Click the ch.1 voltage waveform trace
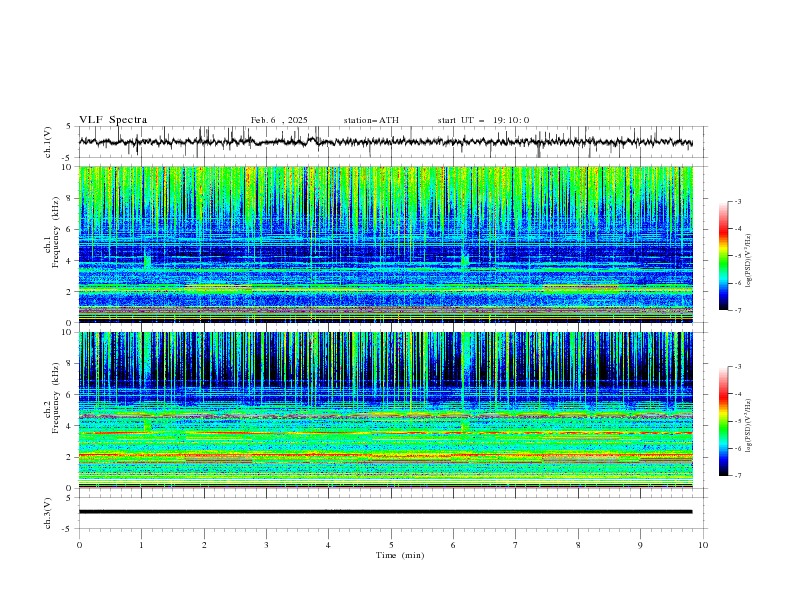This screenshot has width=792, height=612. click(385, 142)
